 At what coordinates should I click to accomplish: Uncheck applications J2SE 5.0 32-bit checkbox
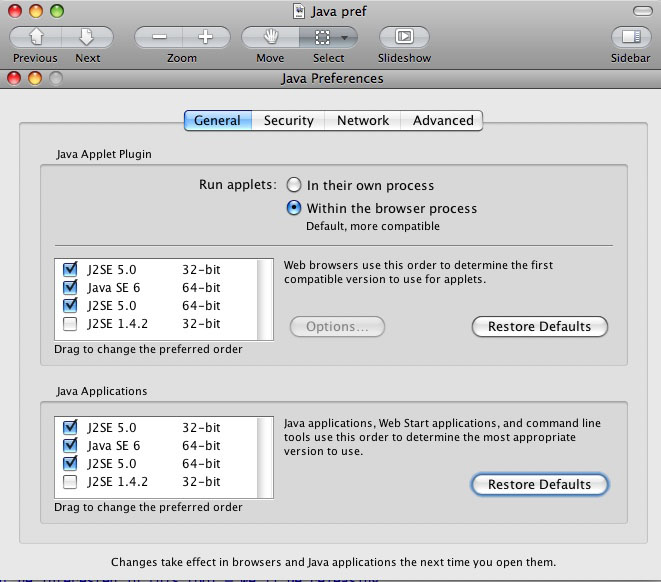(70, 427)
